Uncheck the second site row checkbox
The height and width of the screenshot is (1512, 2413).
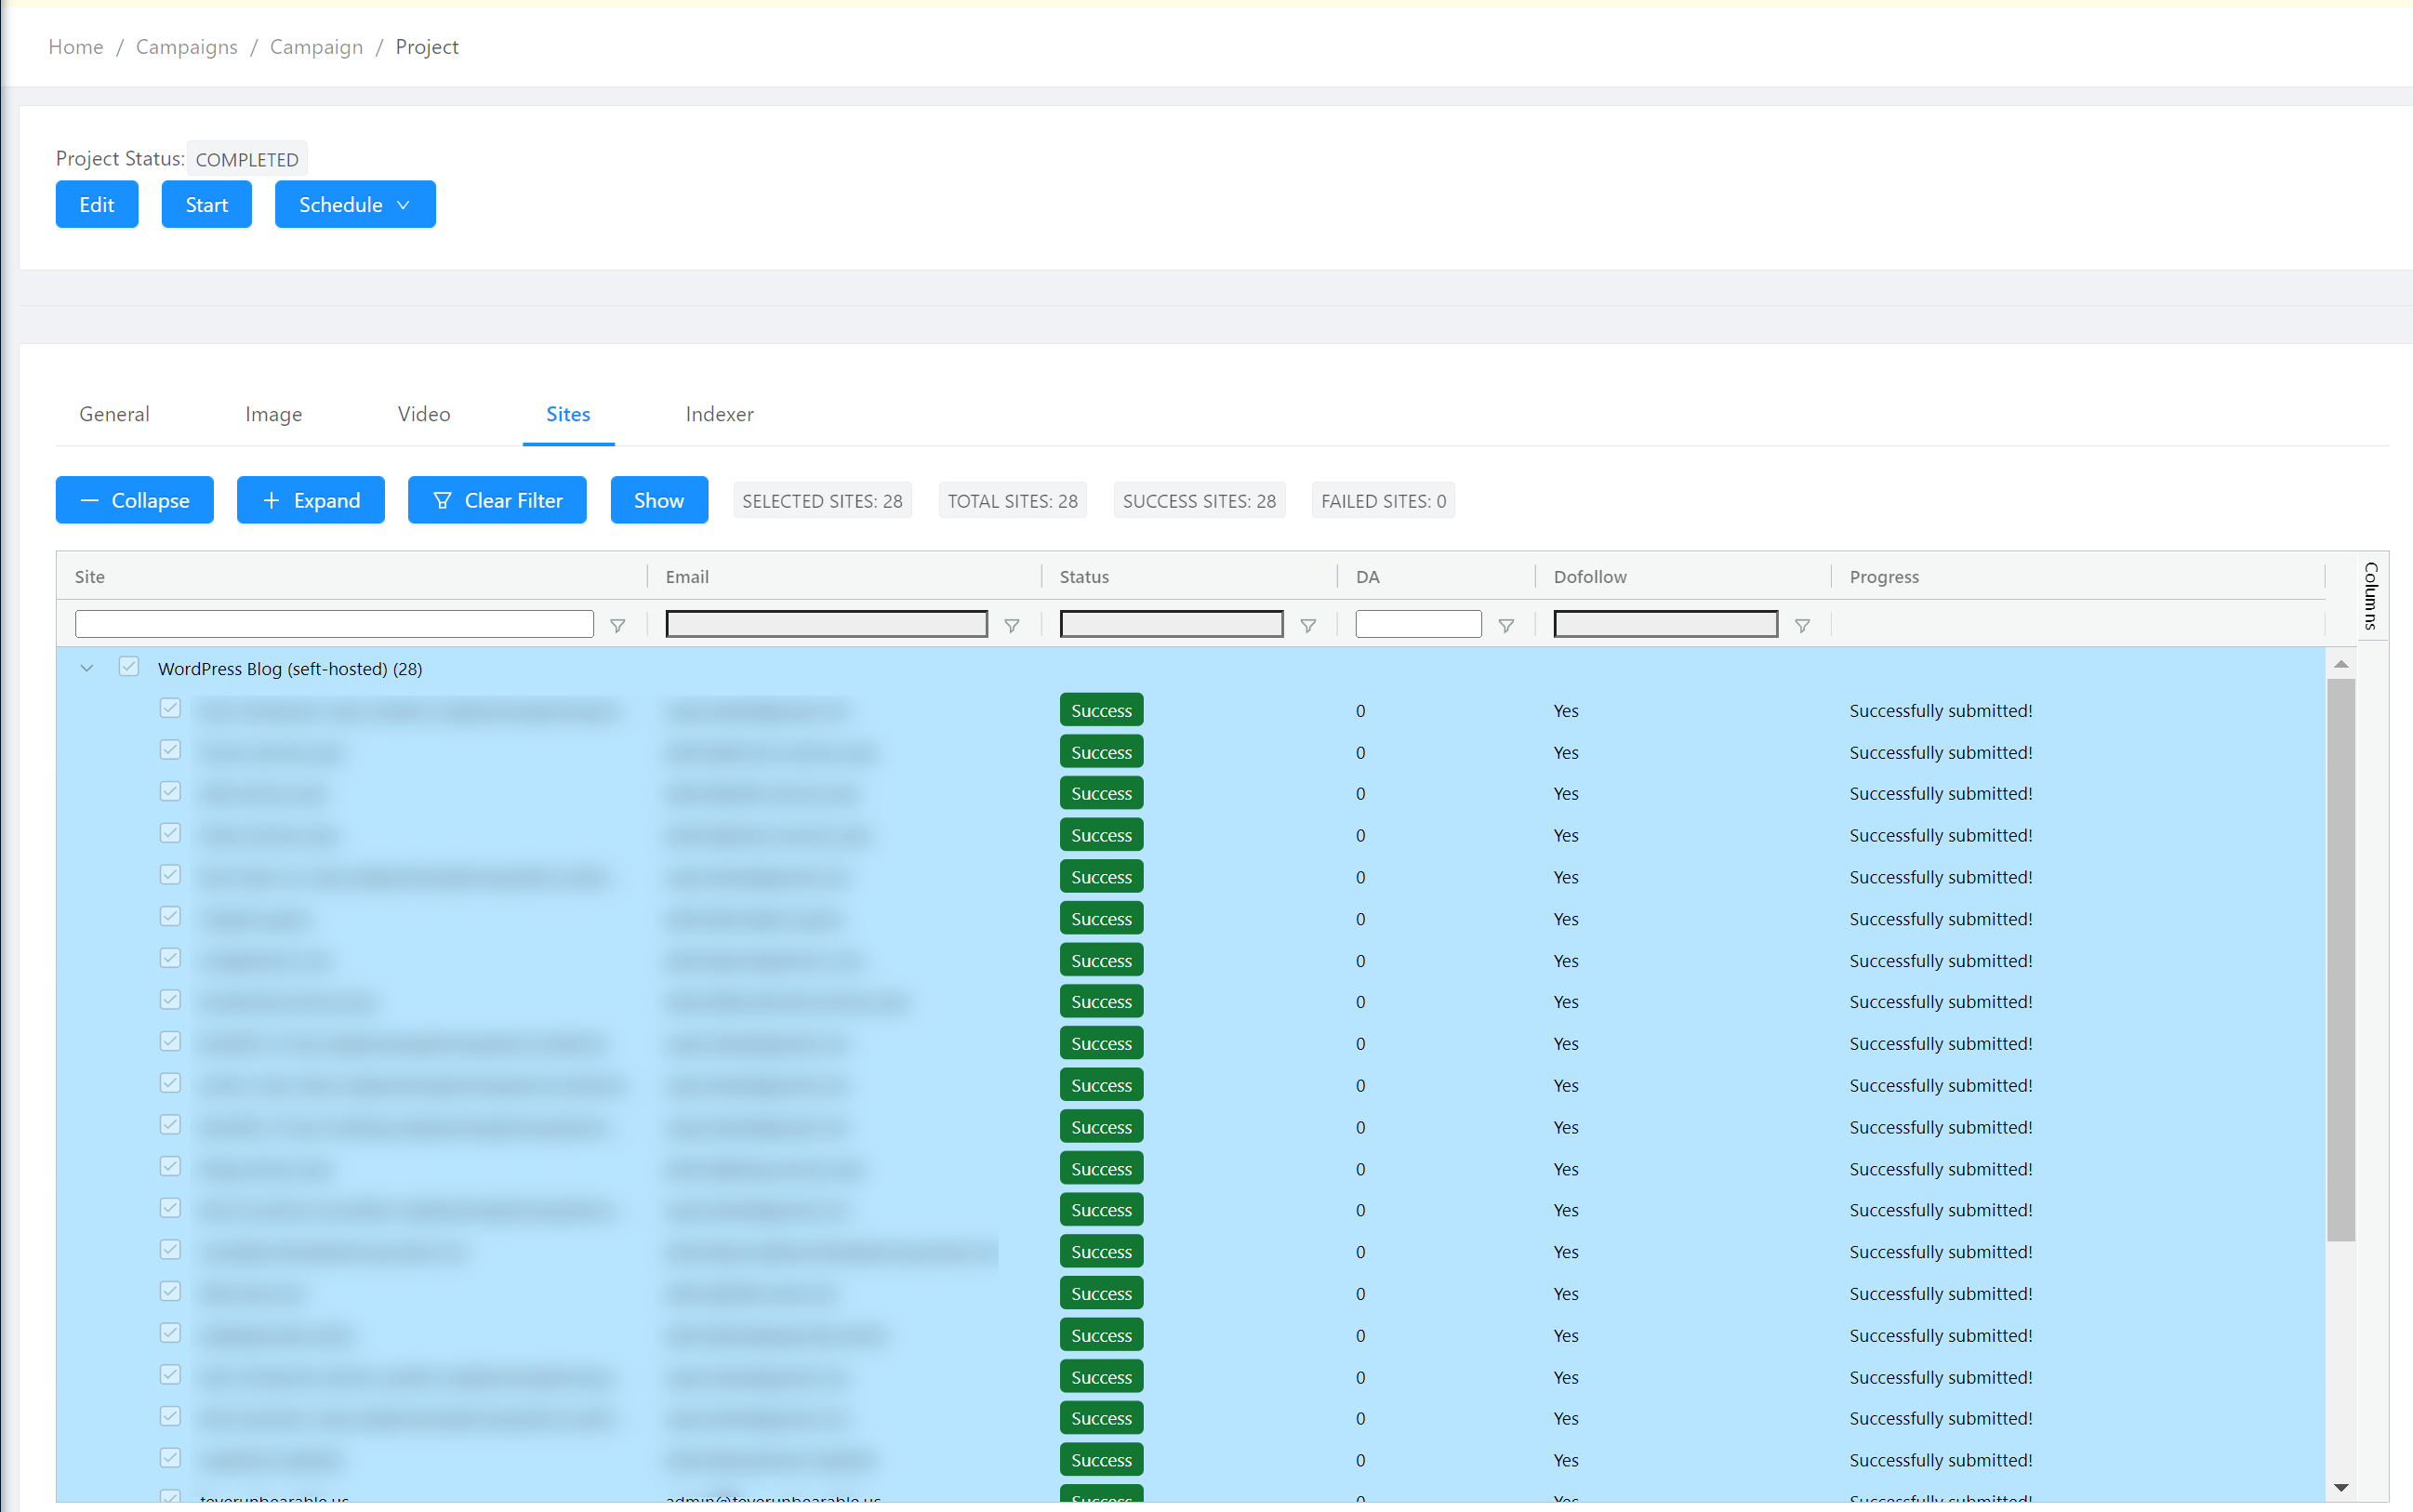pyautogui.click(x=170, y=750)
